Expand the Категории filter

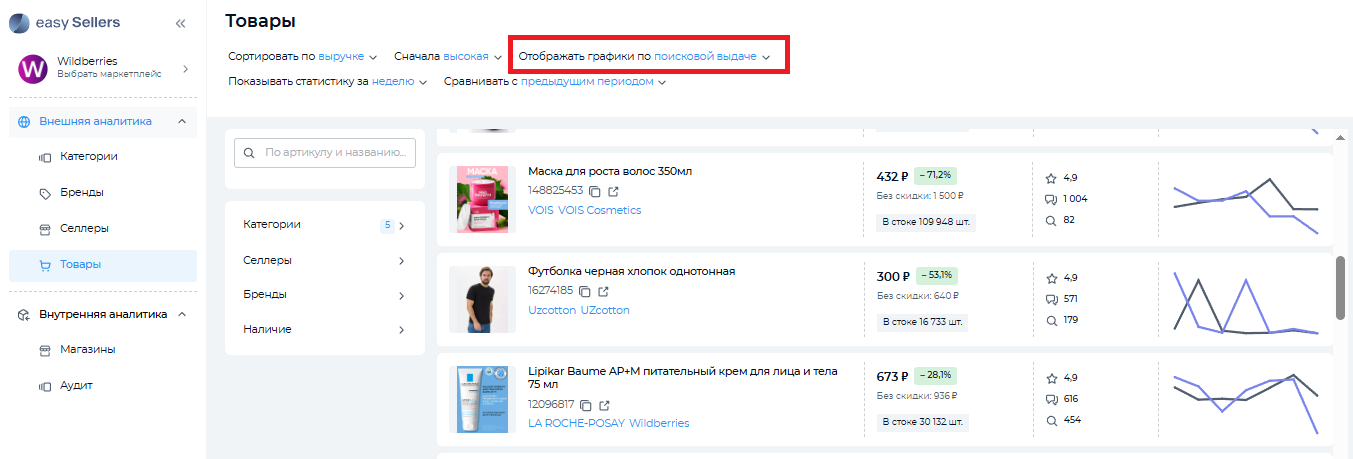tap(325, 225)
